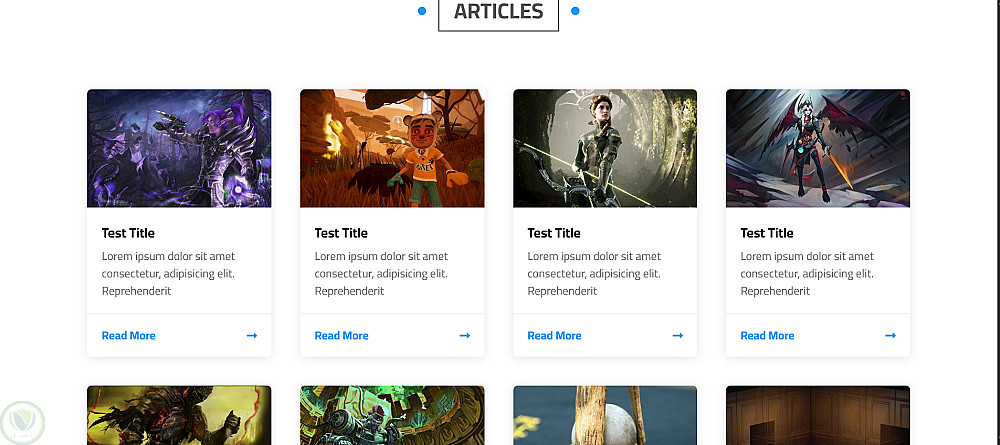Image resolution: width=1000 pixels, height=445 pixels.
Task: Open the dark armored knight thumbnail
Action: [179, 415]
